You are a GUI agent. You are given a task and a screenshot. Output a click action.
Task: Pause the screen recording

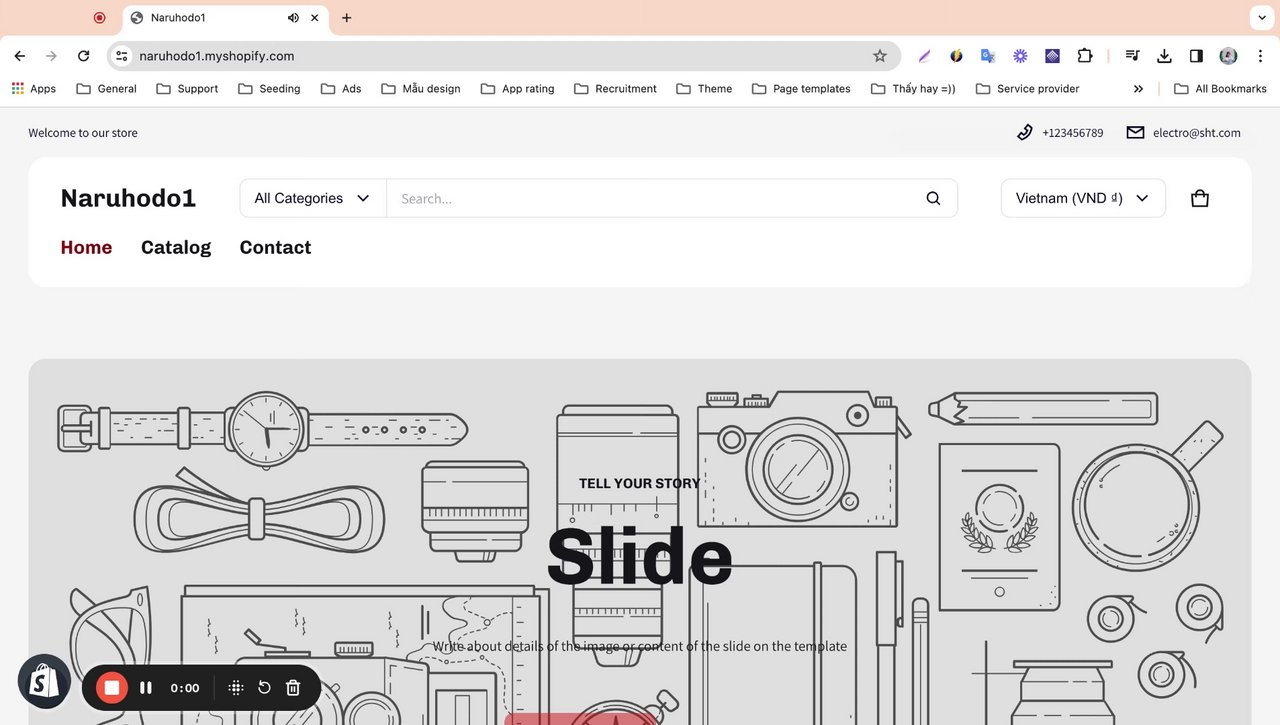click(x=146, y=687)
